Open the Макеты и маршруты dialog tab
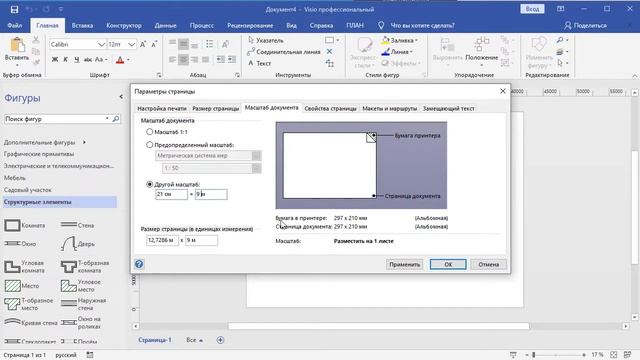 pos(389,109)
